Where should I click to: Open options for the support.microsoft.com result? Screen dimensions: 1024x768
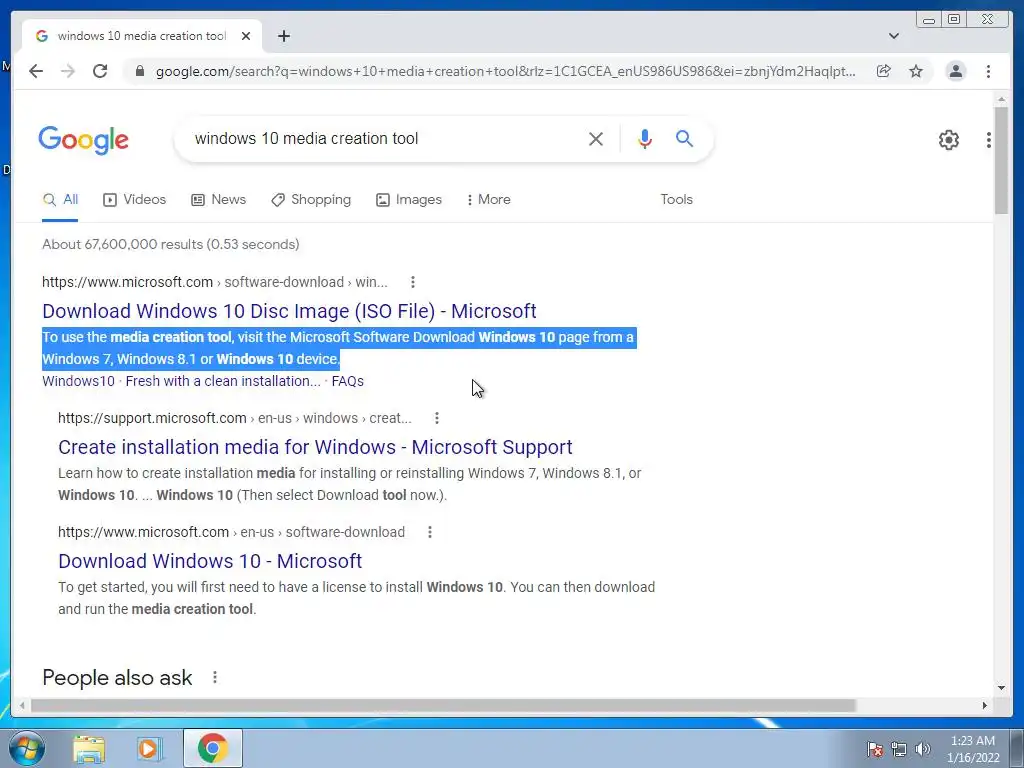click(x=437, y=418)
